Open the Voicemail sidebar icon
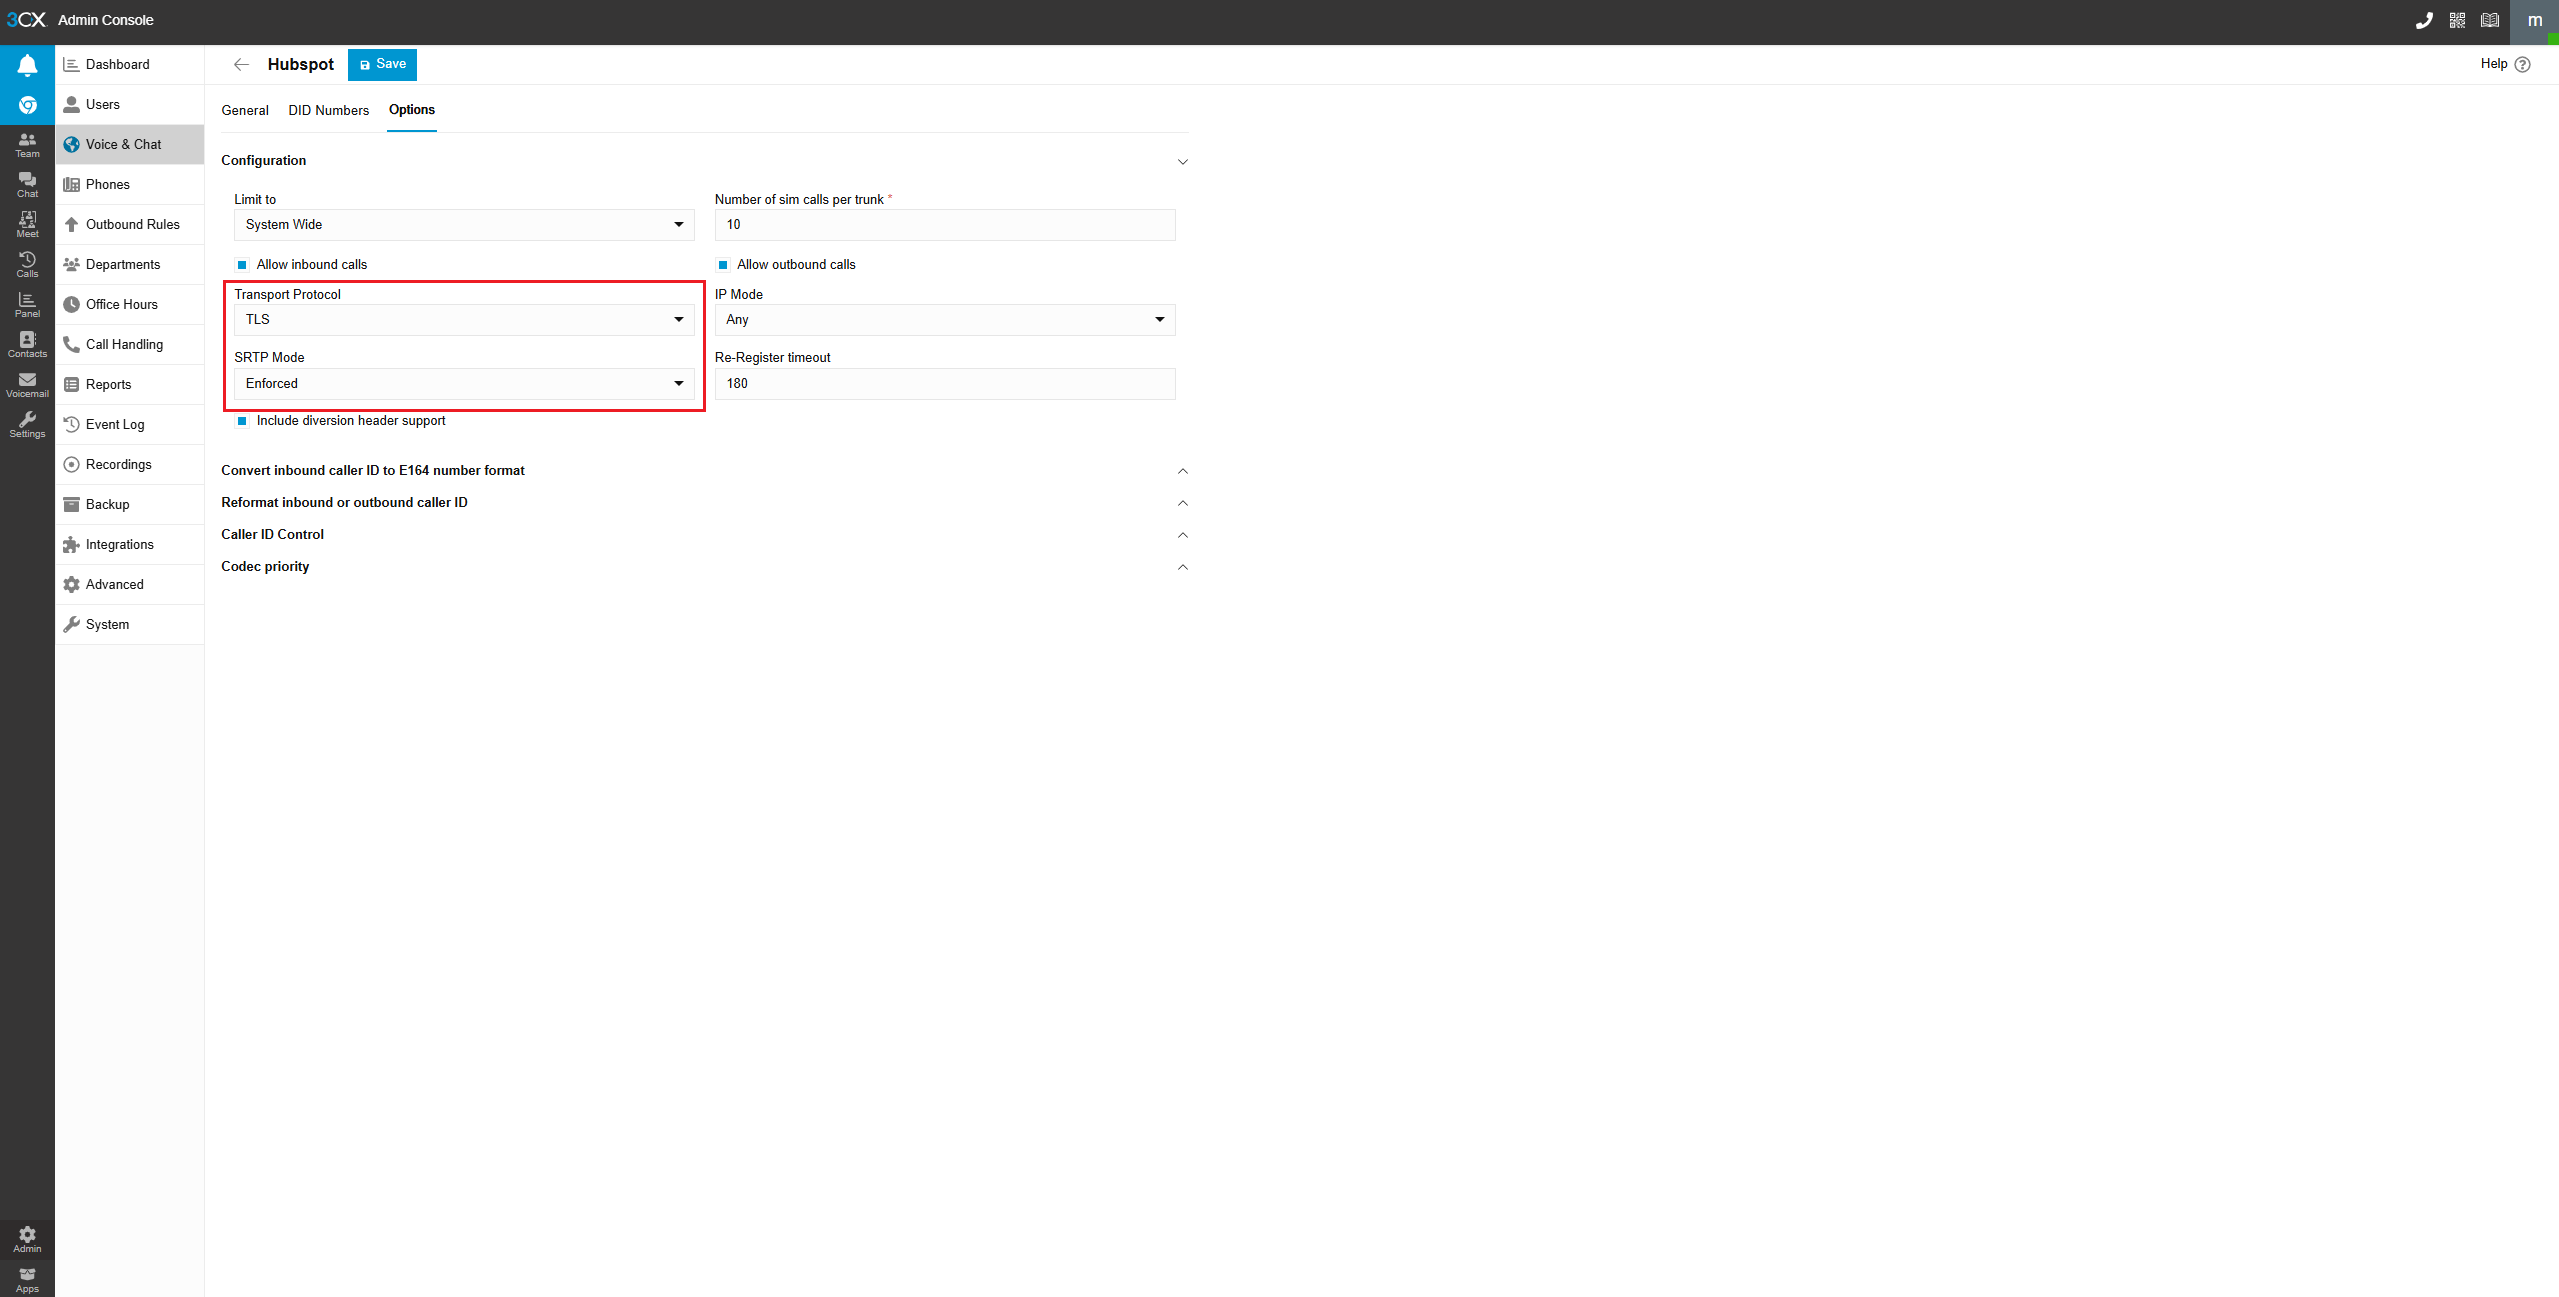Image resolution: width=2559 pixels, height=1297 pixels. 27,385
